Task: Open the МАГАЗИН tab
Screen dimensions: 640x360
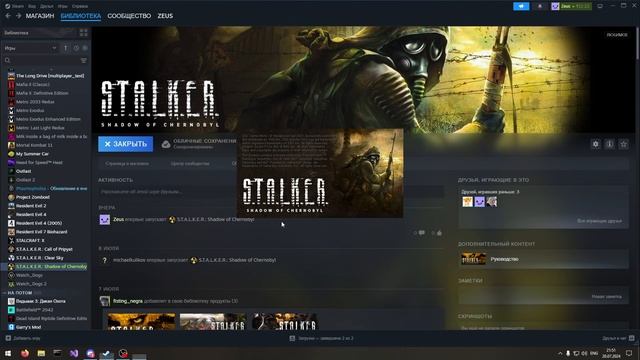Action: point(40,16)
